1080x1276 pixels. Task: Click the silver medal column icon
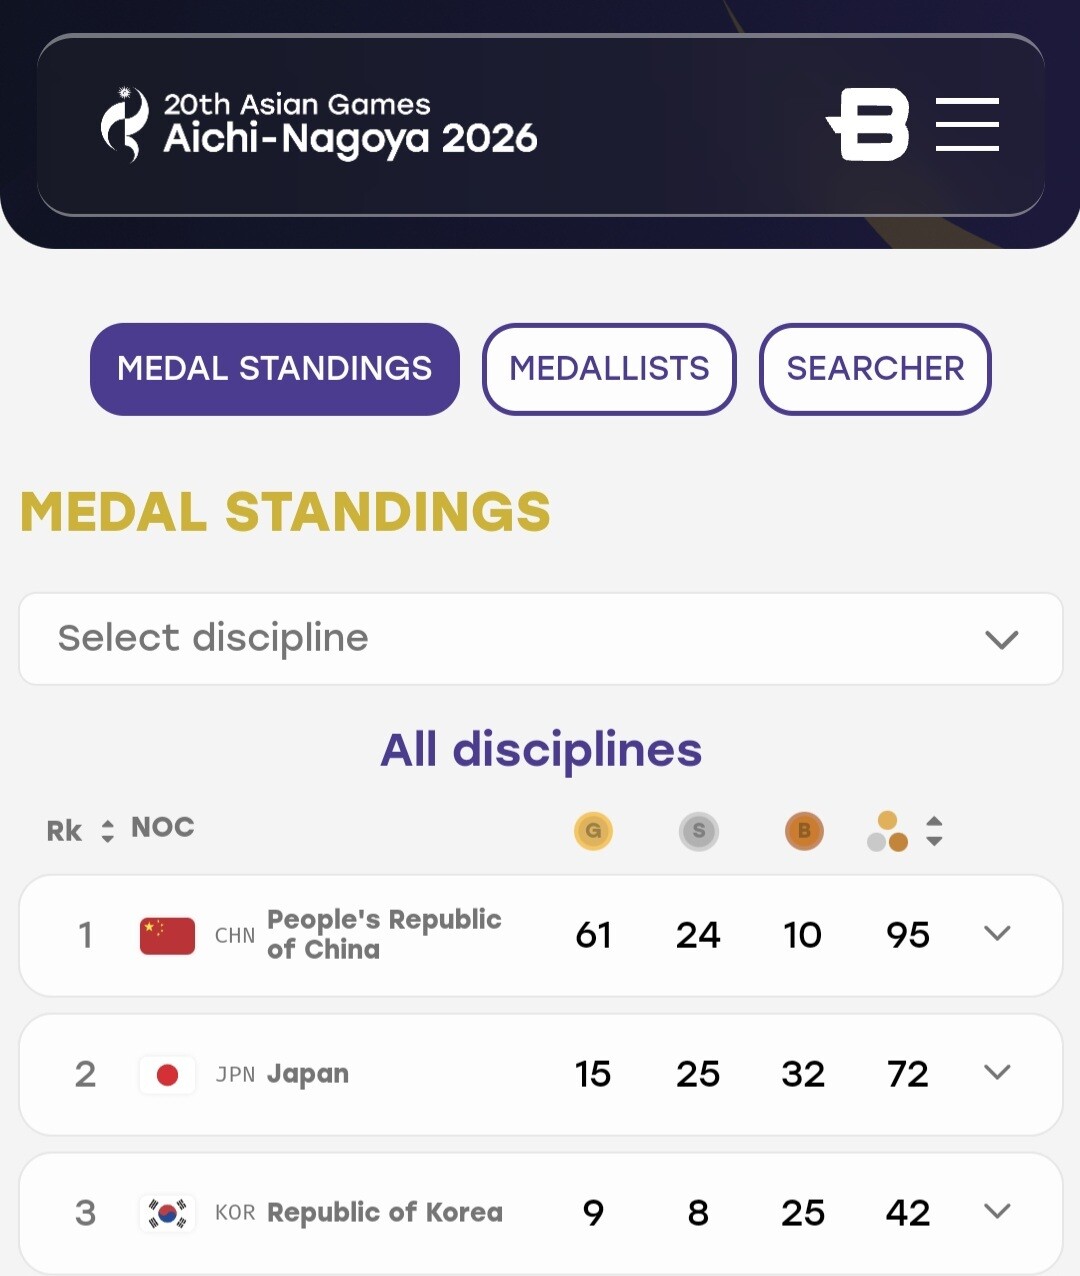point(698,831)
